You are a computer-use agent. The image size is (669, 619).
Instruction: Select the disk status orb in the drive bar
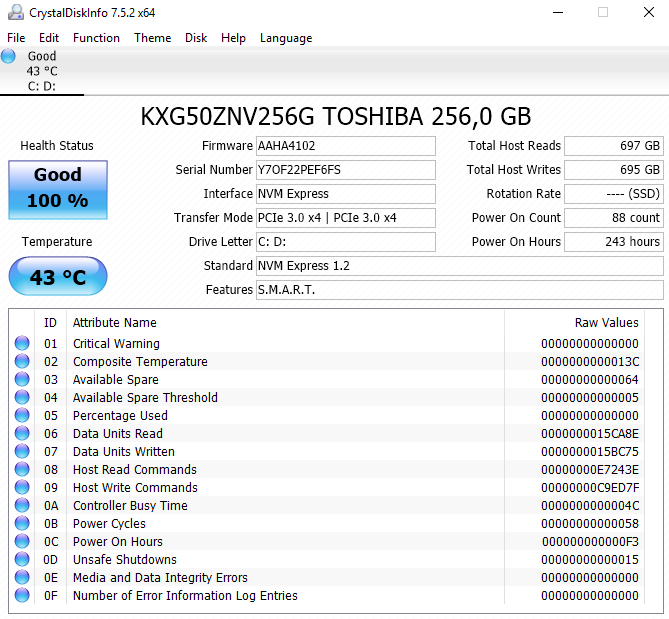8,56
